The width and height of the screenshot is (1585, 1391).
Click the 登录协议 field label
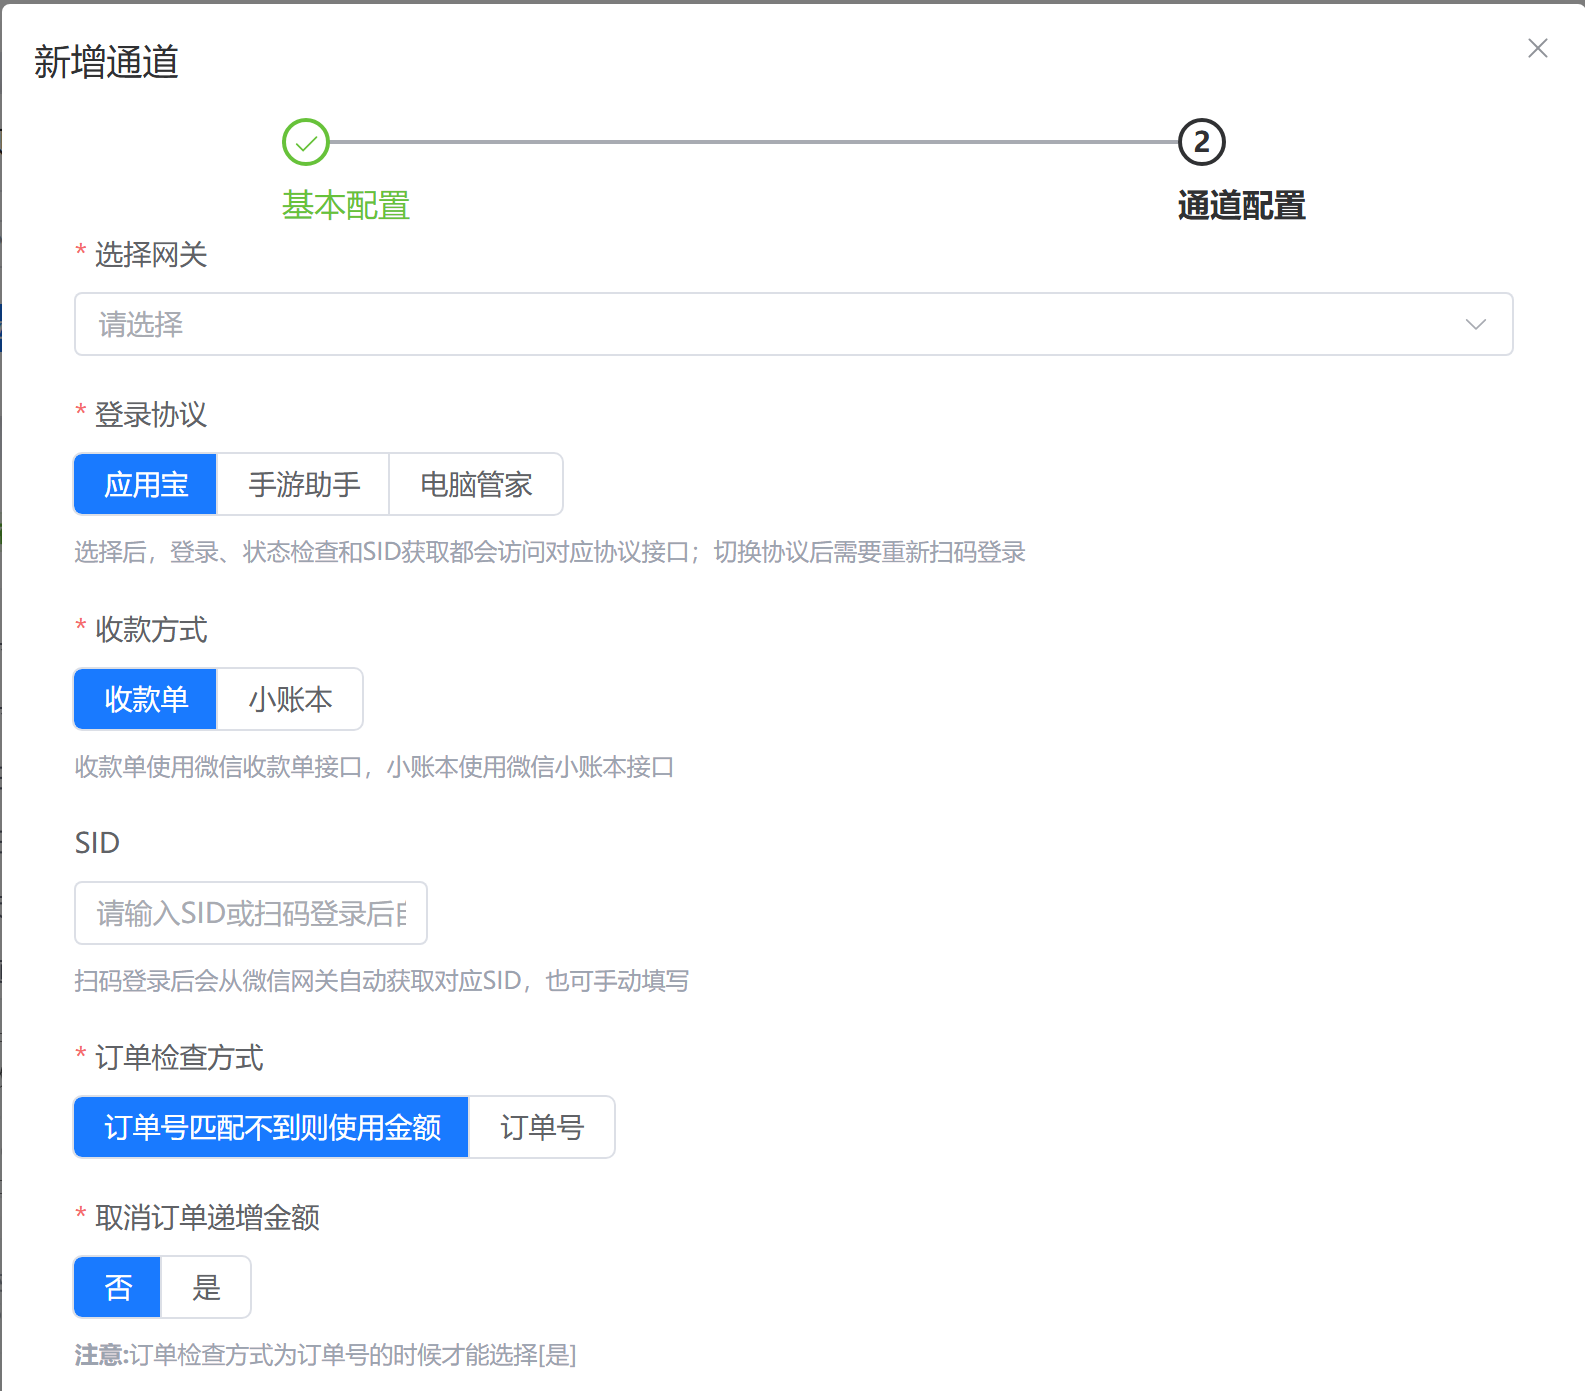151,415
